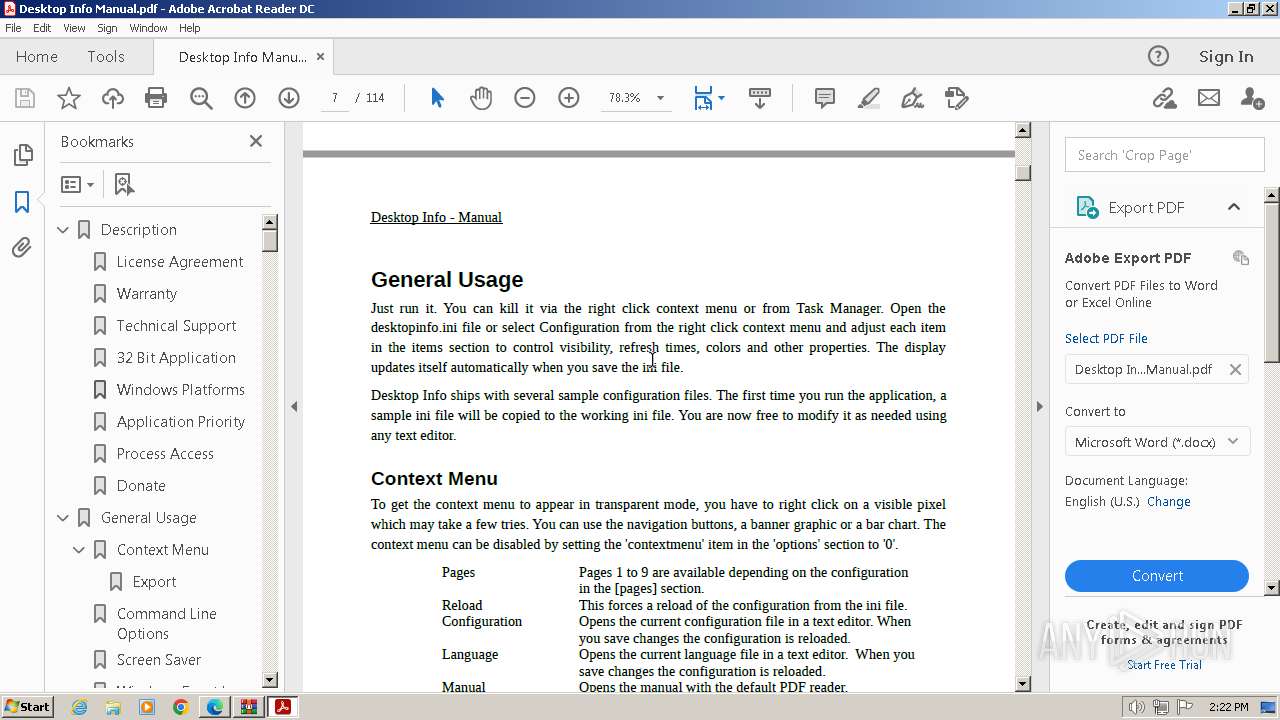
Task: Open the File menu
Action: tap(14, 28)
